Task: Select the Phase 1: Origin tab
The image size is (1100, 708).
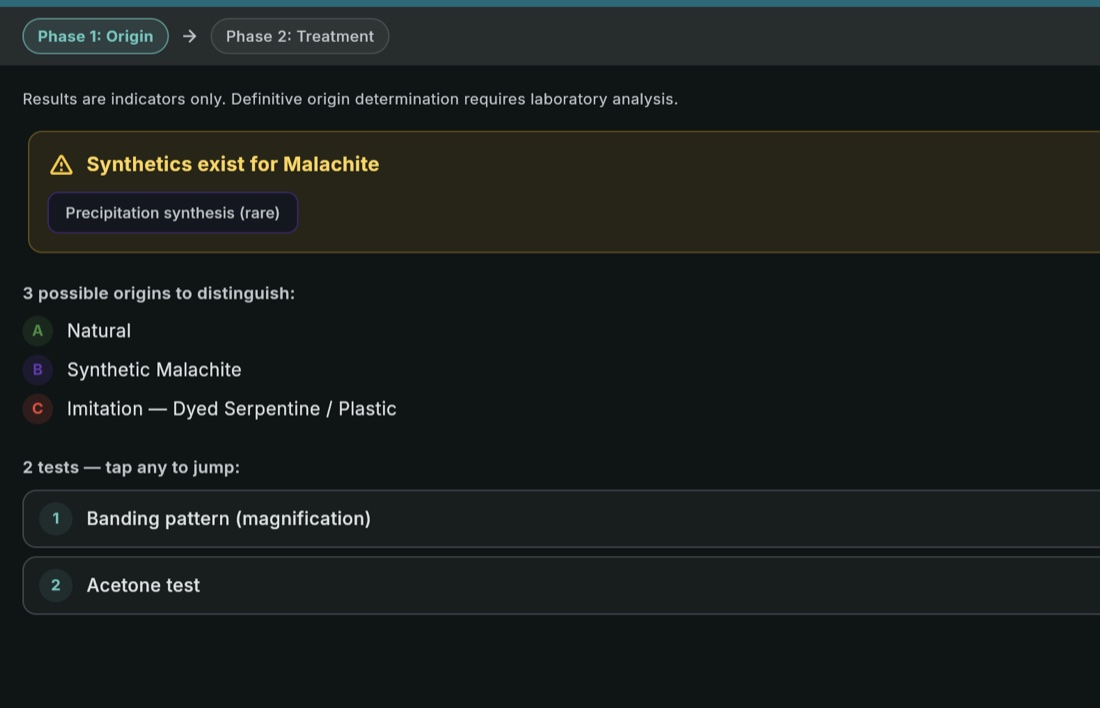Action: 95,36
